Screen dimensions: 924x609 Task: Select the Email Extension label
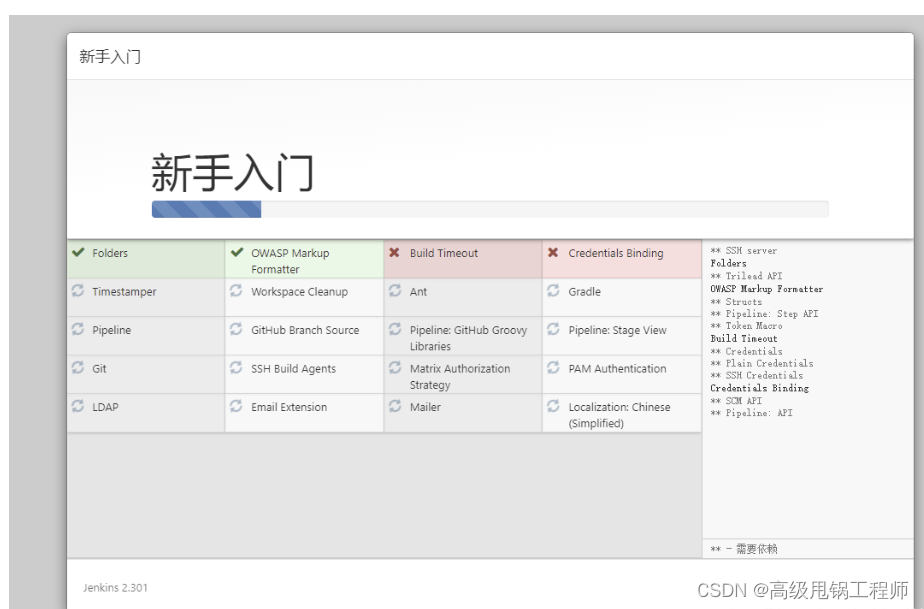[289, 407]
